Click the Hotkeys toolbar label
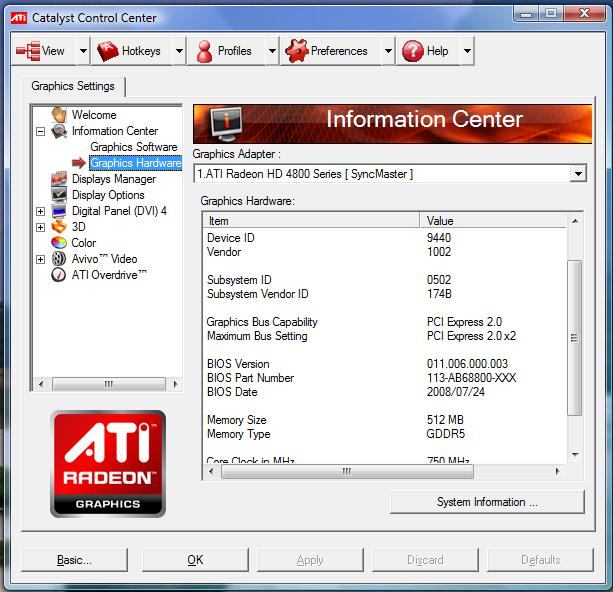 (141, 51)
